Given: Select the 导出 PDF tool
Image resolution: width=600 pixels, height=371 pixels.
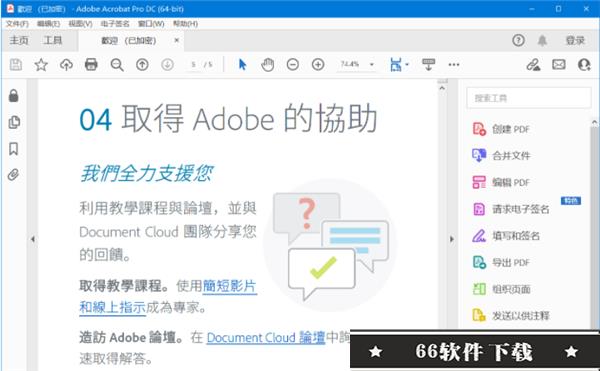Looking at the screenshot, I should pyautogui.click(x=501, y=262).
